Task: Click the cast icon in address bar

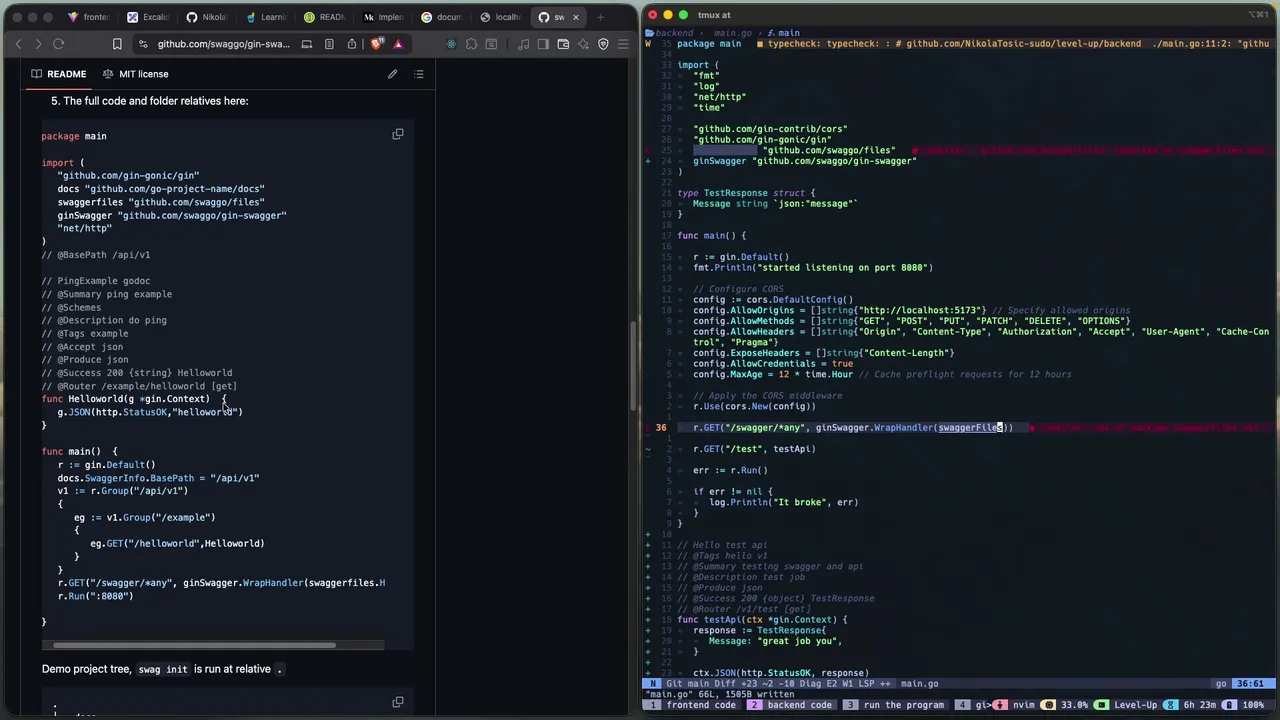Action: (307, 44)
